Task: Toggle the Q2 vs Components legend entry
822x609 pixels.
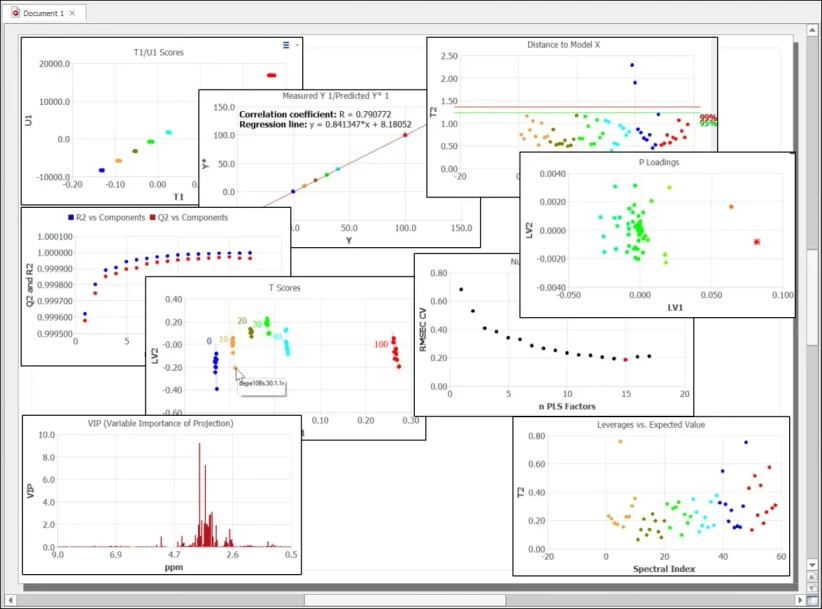Action: pos(192,218)
